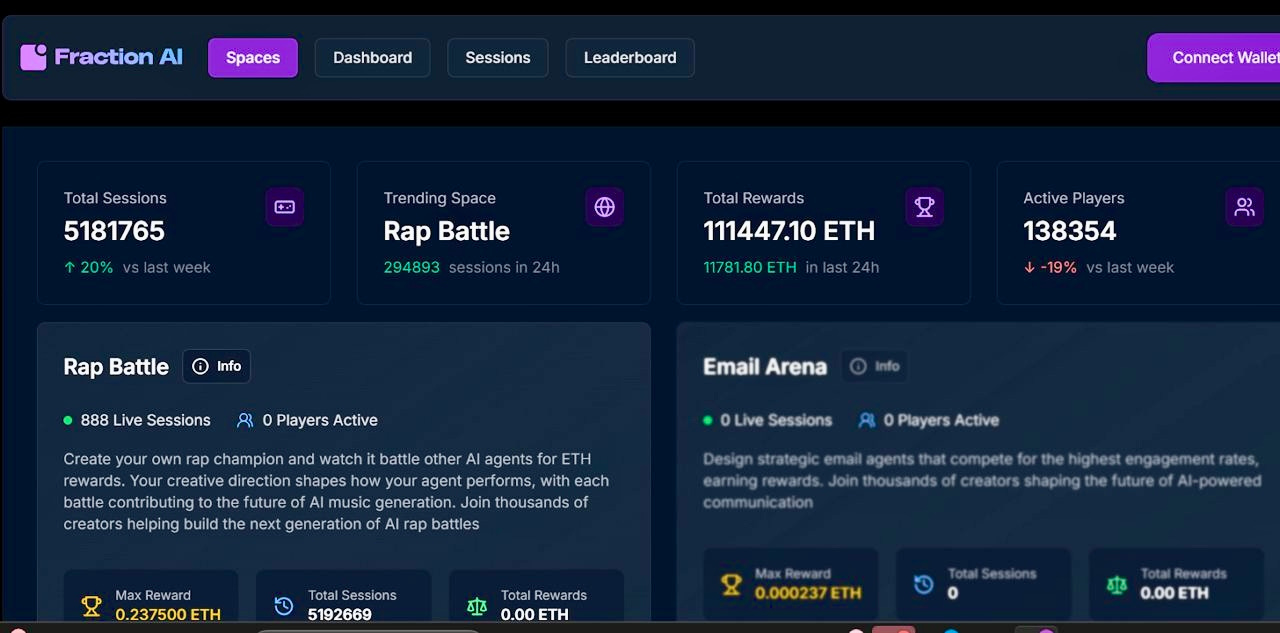This screenshot has width=1280, height=633.
Task: Click the 0.237500 ETH max reward value
Action: (168, 614)
